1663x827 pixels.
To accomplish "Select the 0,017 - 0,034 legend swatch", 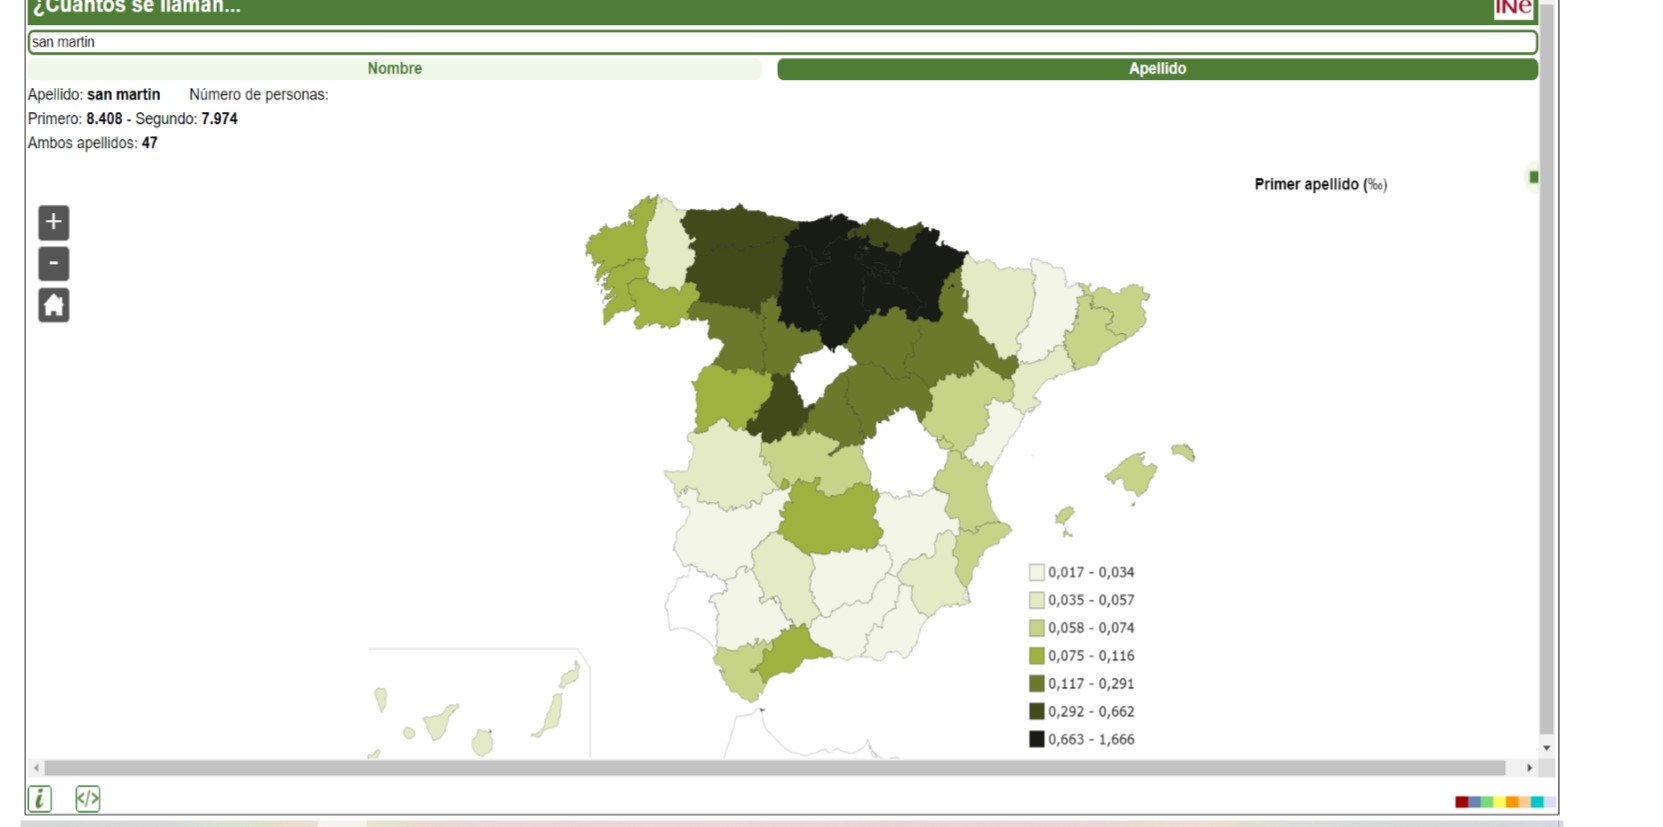I will 1037,572.
